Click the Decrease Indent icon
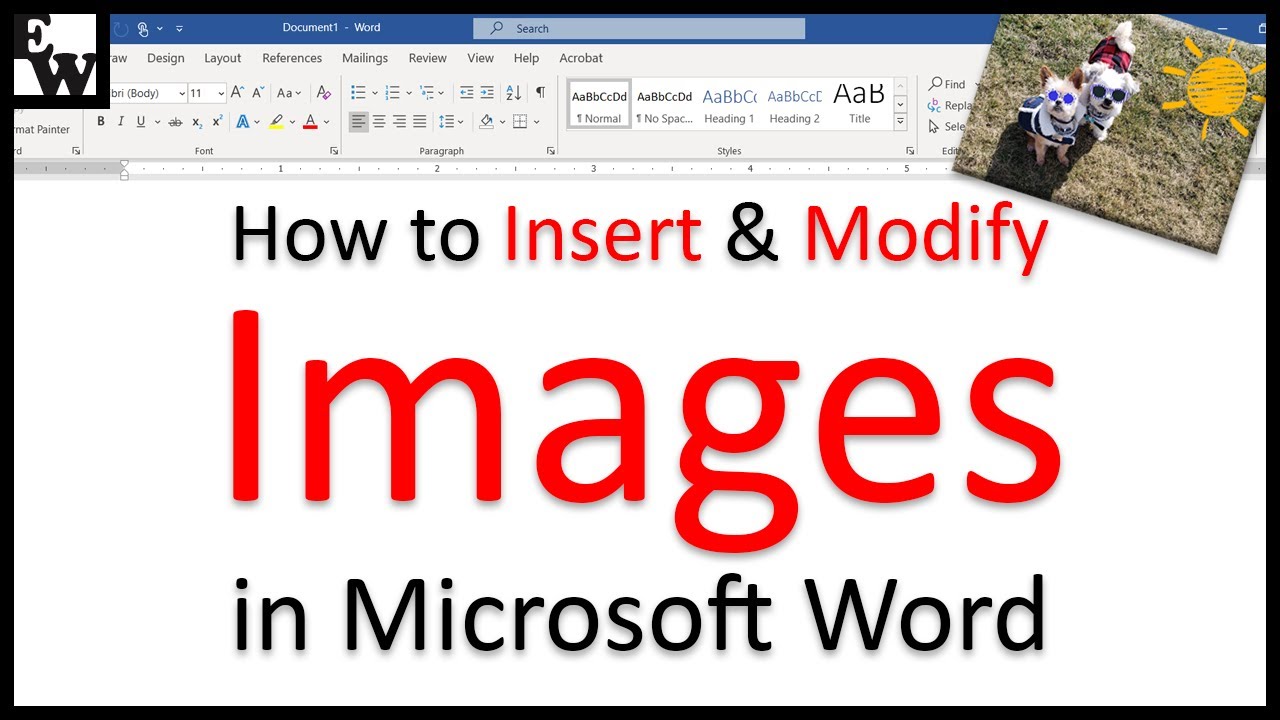Image resolution: width=1280 pixels, height=720 pixels. click(466, 92)
